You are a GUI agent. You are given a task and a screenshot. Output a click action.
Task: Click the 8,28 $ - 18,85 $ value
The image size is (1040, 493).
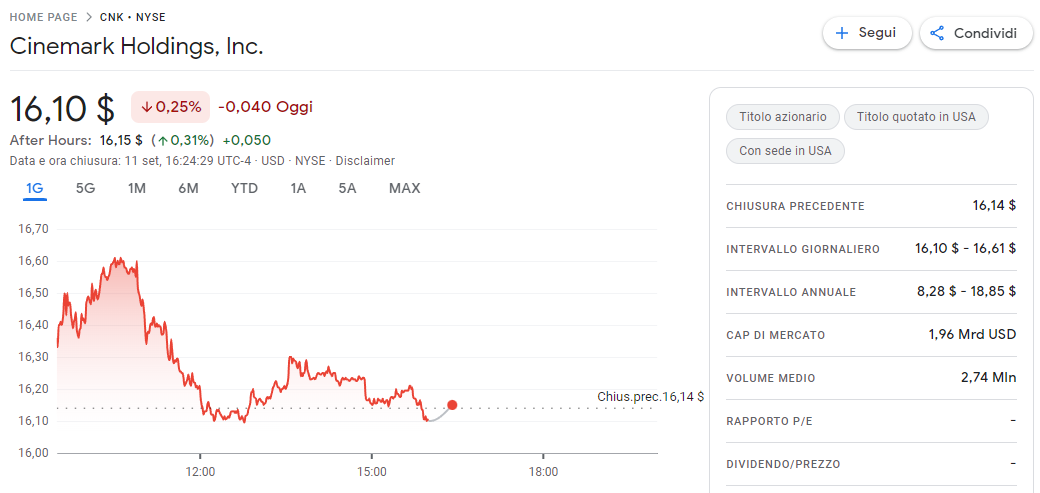[x=966, y=292]
